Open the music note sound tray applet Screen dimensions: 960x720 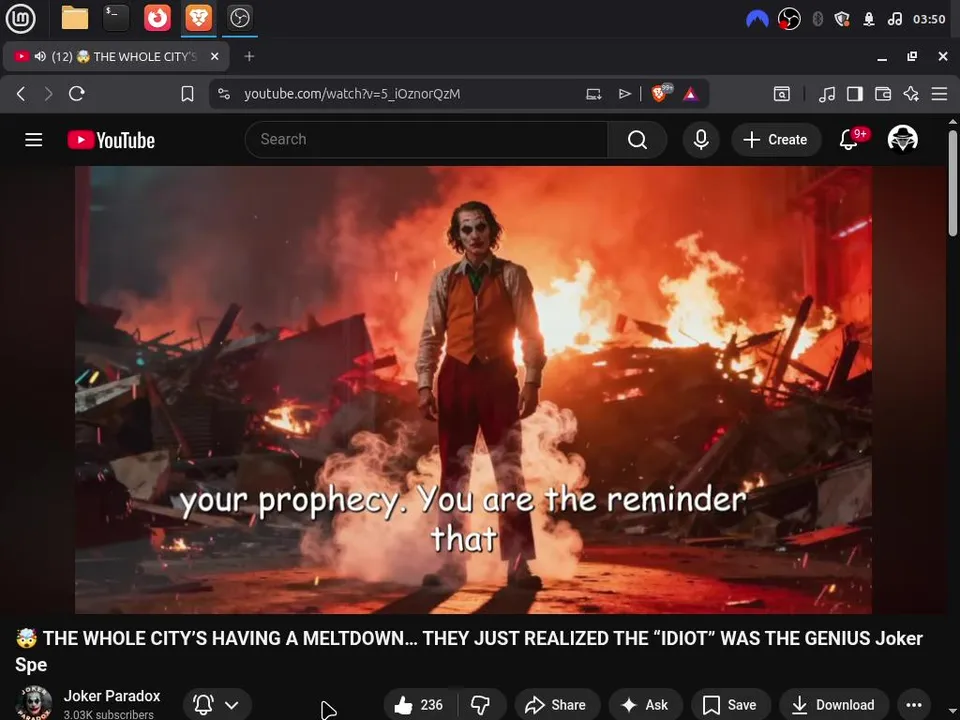894,20
